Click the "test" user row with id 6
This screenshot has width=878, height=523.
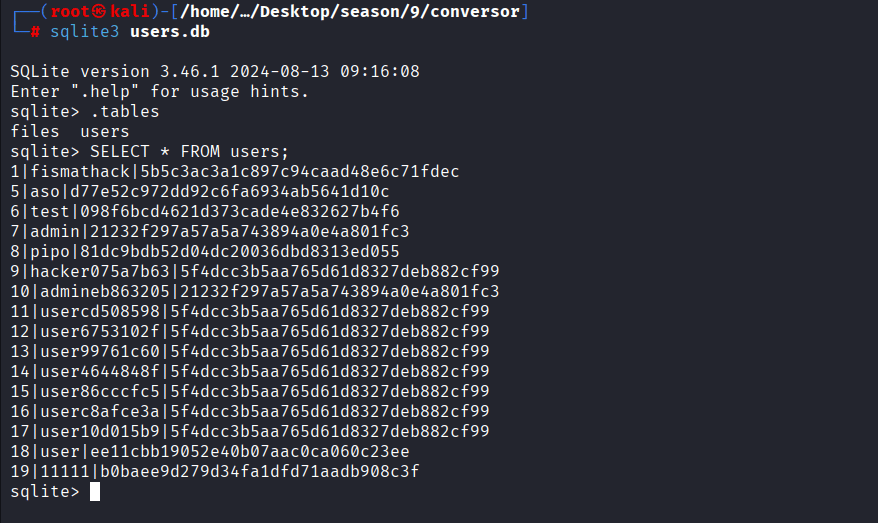click(x=205, y=211)
